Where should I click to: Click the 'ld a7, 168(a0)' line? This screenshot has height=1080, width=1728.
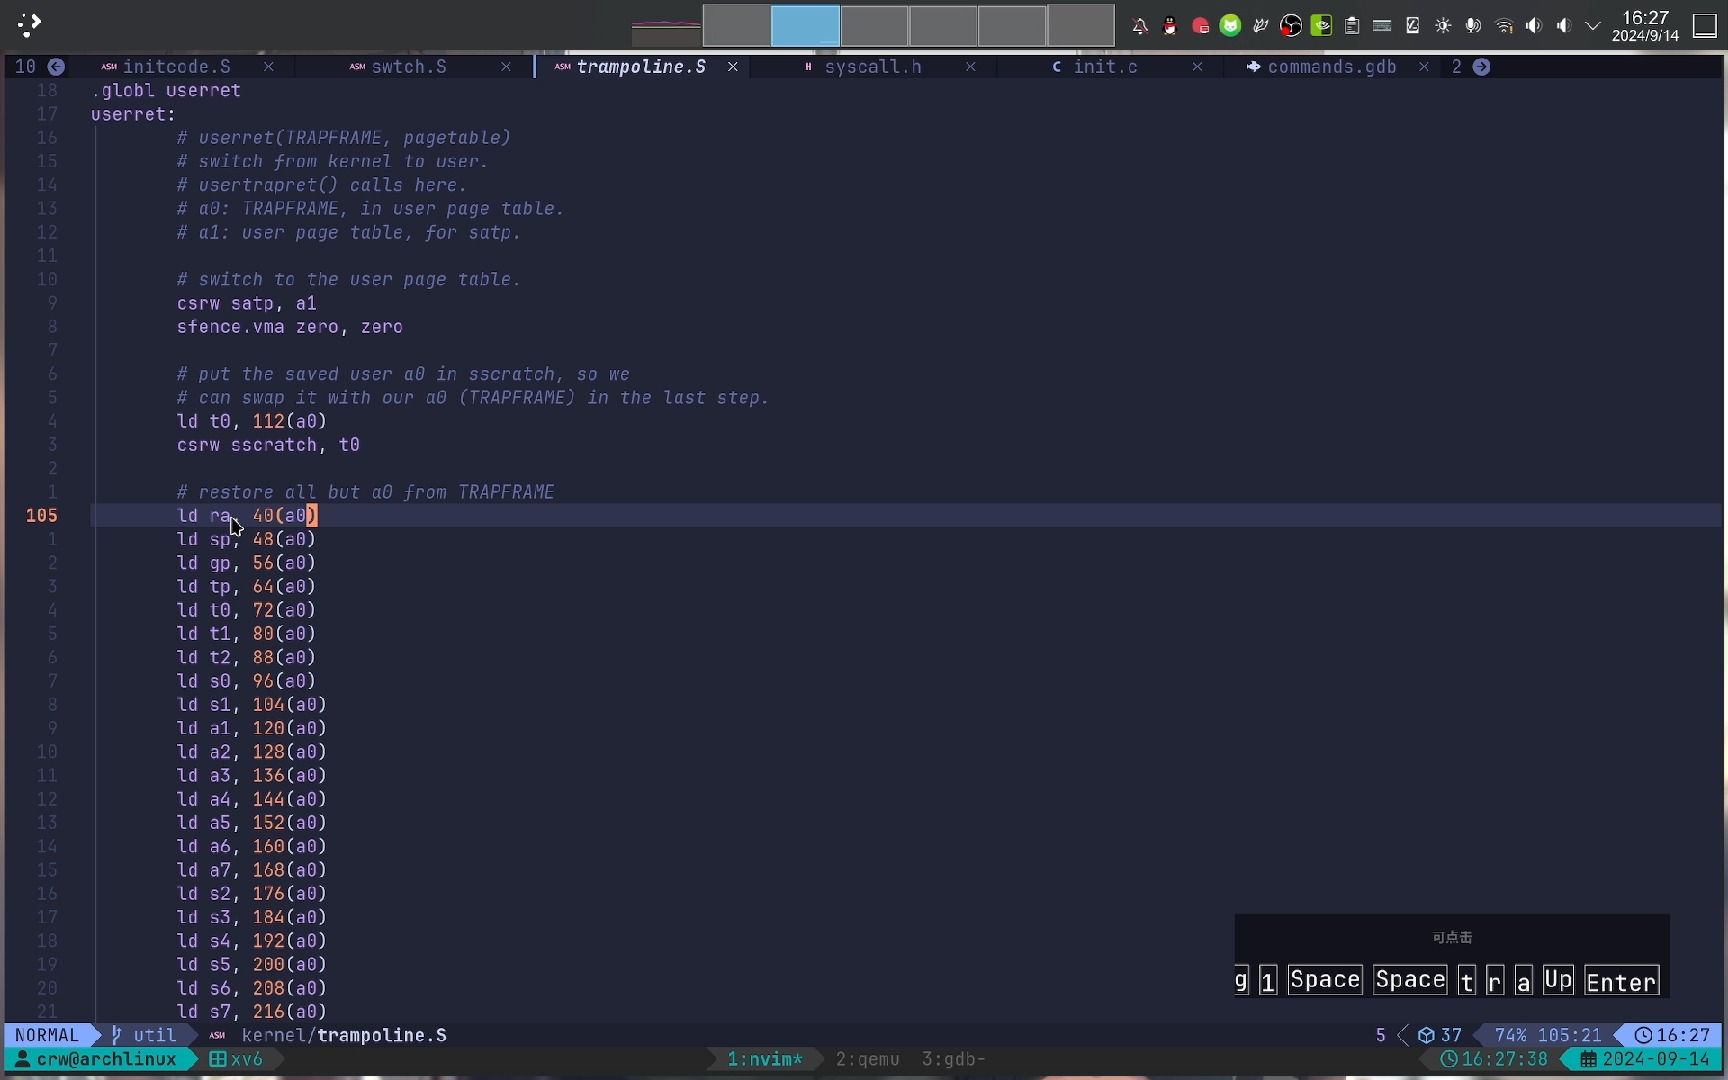(x=252, y=870)
